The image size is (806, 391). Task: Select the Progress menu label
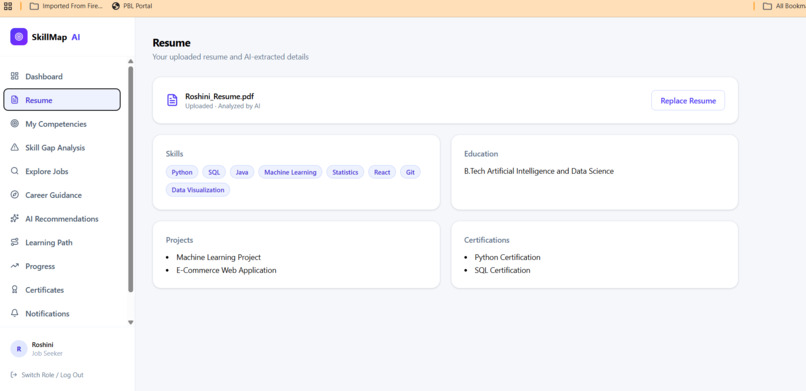click(40, 266)
